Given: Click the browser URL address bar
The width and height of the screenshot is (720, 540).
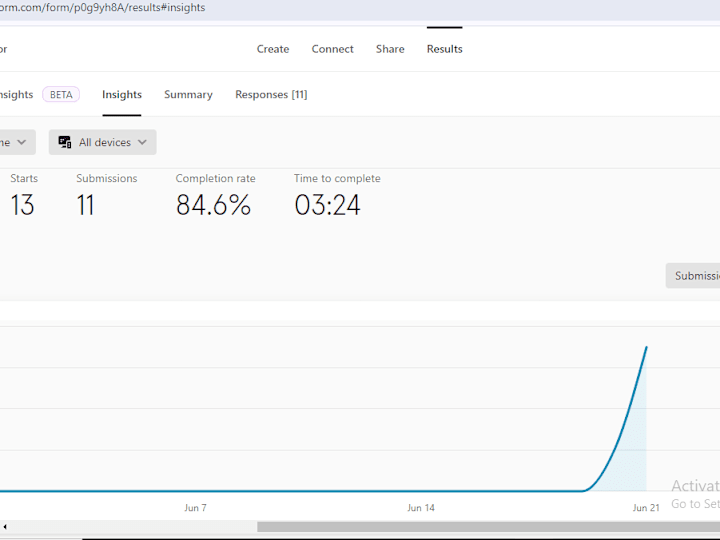Looking at the screenshot, I should (360, 8).
